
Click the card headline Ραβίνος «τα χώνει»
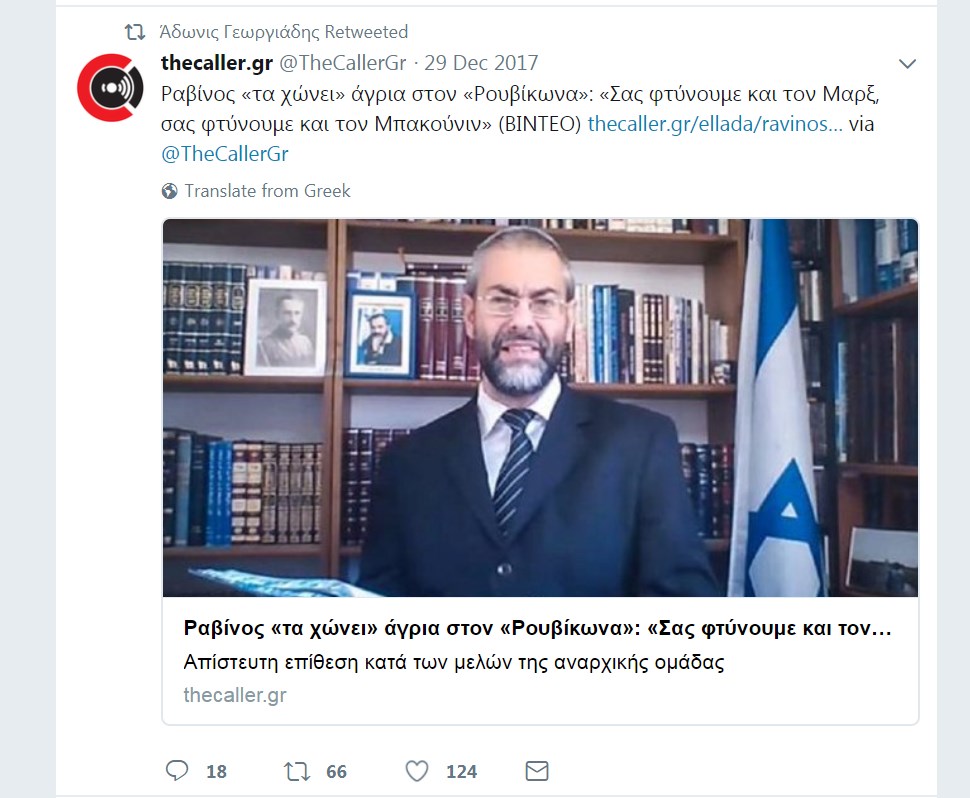coord(537,629)
